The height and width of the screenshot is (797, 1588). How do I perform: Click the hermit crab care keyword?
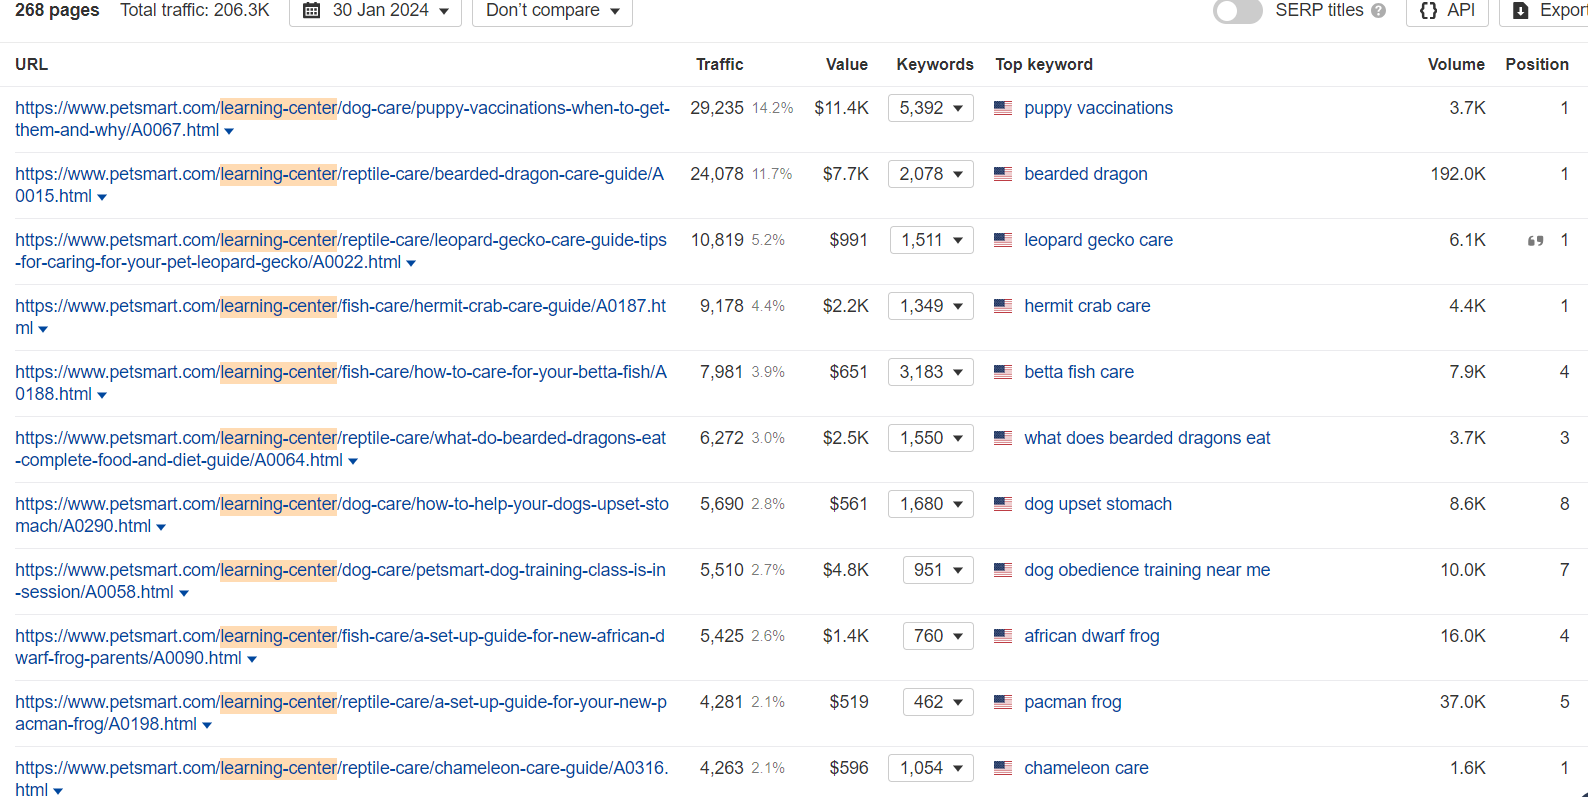coord(1087,306)
